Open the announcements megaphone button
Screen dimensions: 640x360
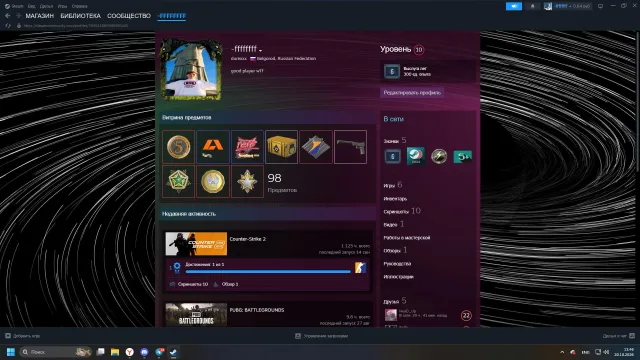point(513,6)
